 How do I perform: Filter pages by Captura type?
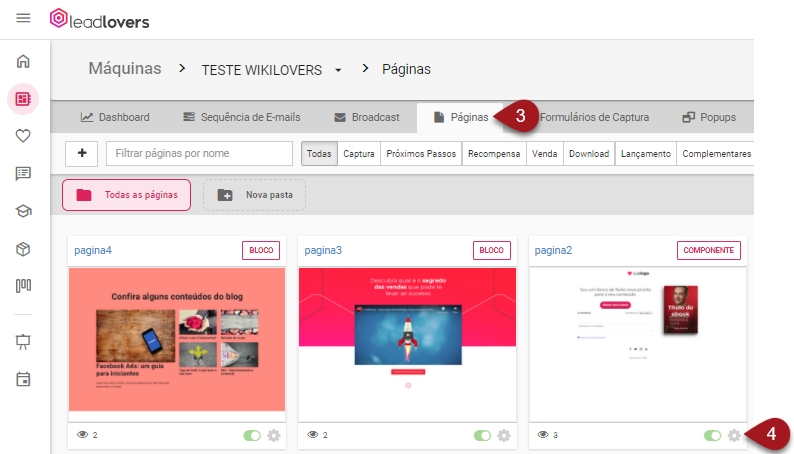coord(359,154)
